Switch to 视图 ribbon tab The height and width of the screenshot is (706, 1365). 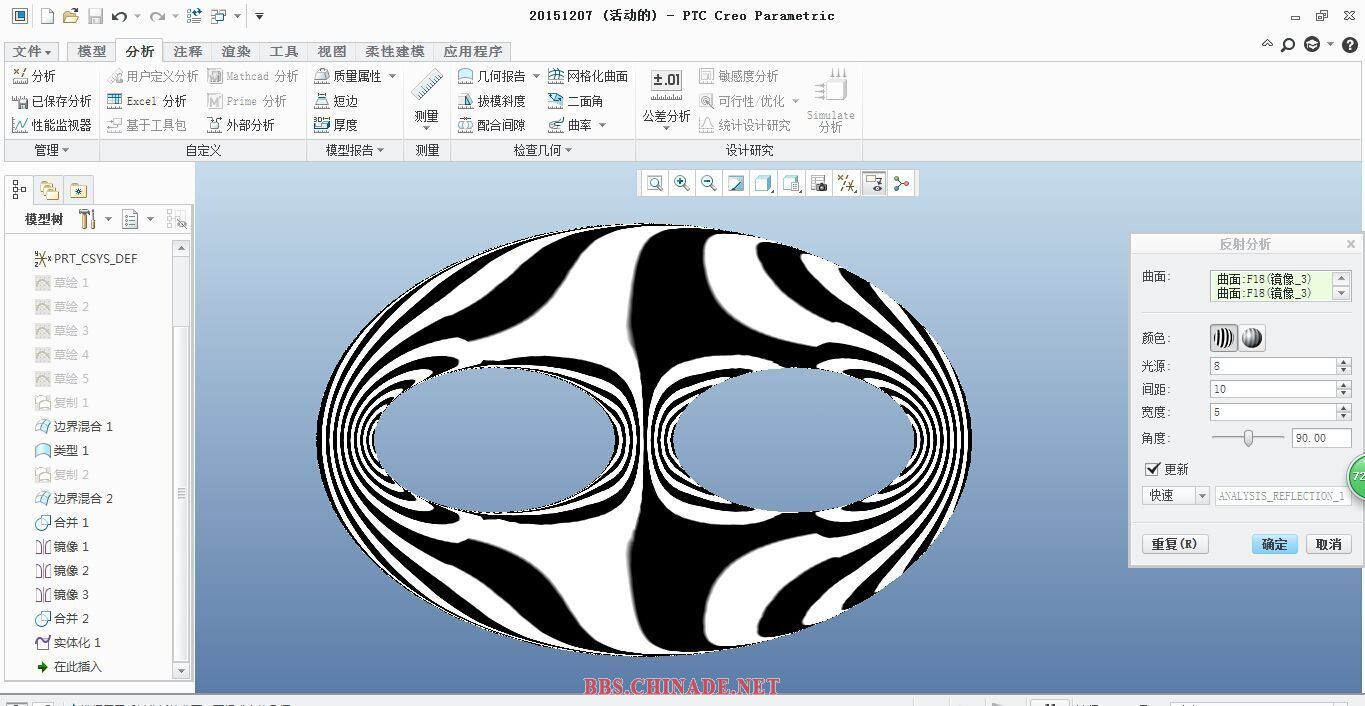click(332, 51)
